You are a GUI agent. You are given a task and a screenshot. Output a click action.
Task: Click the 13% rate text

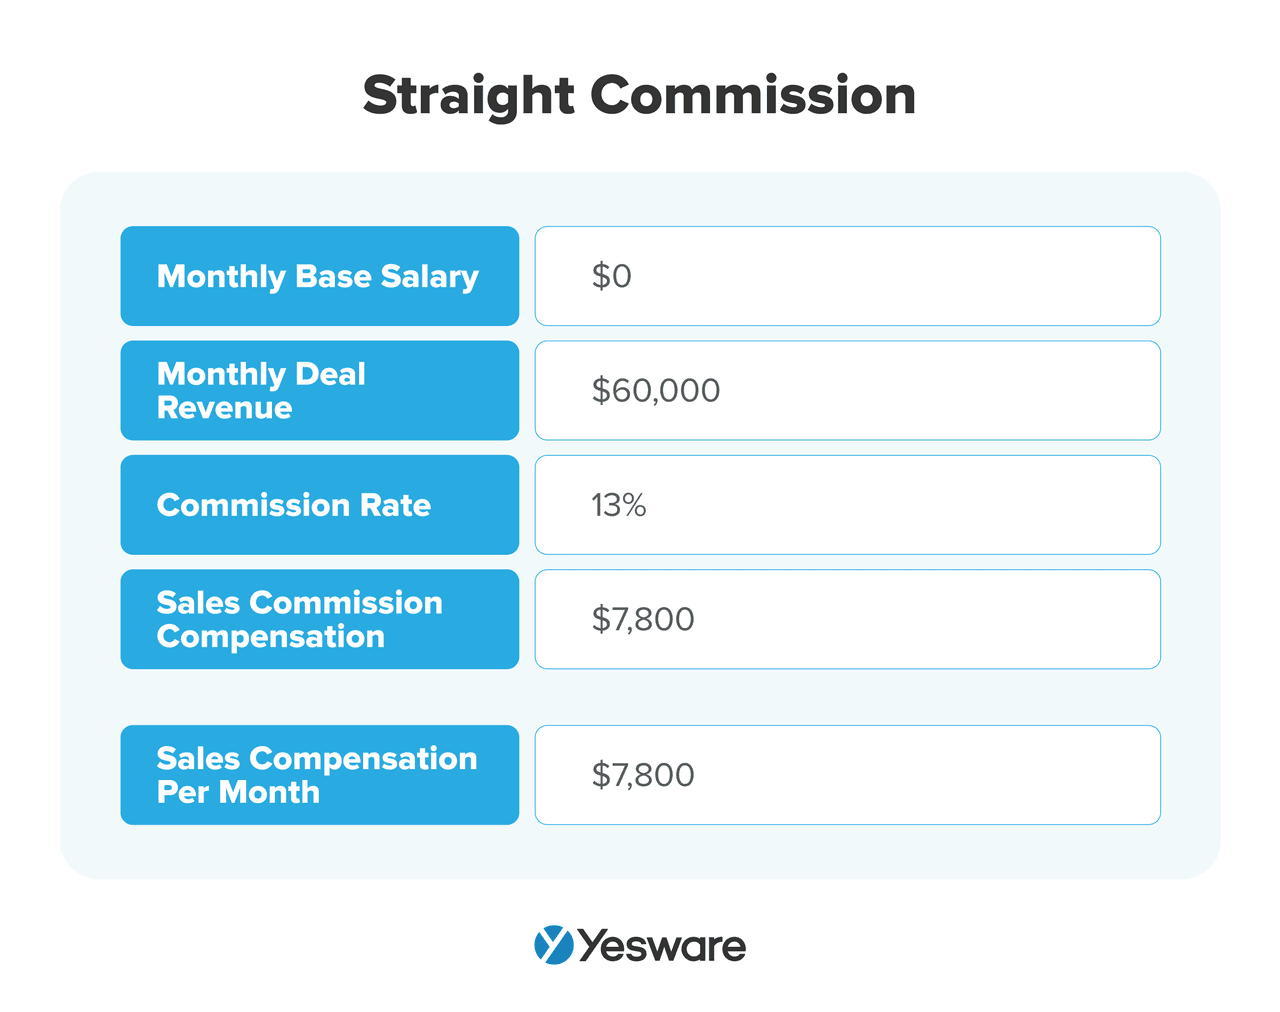(x=619, y=505)
